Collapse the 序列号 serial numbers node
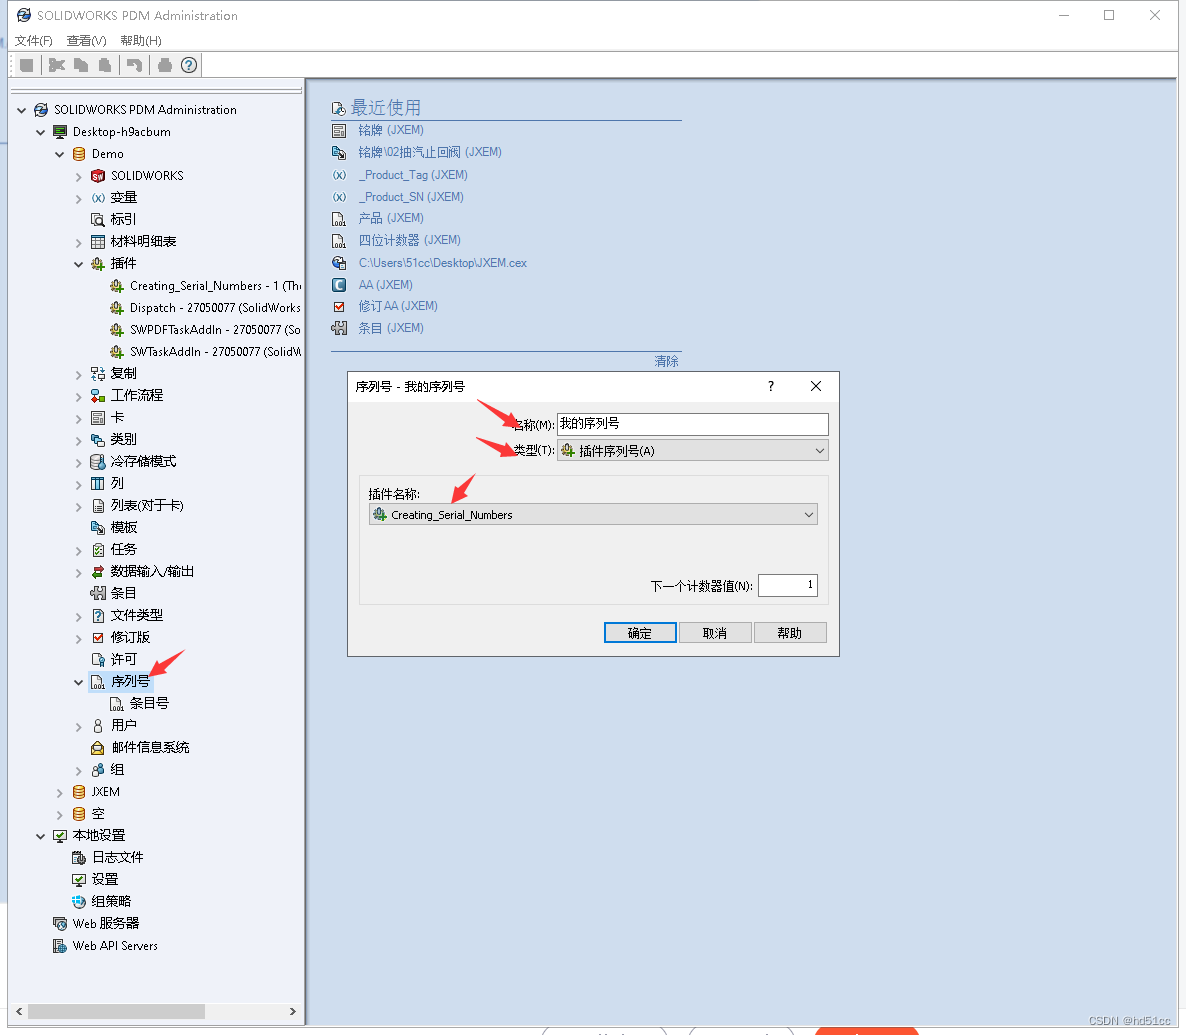 click(x=79, y=682)
